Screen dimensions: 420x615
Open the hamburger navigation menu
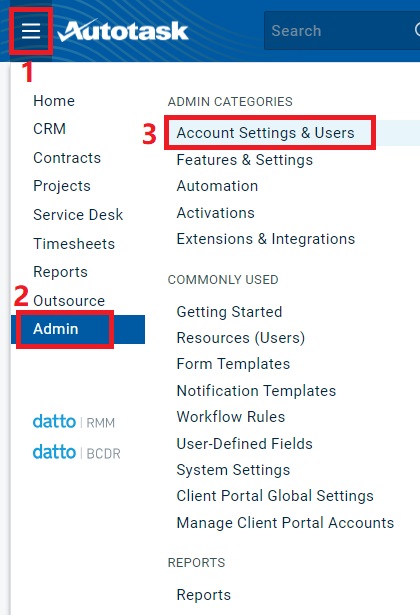point(31,31)
